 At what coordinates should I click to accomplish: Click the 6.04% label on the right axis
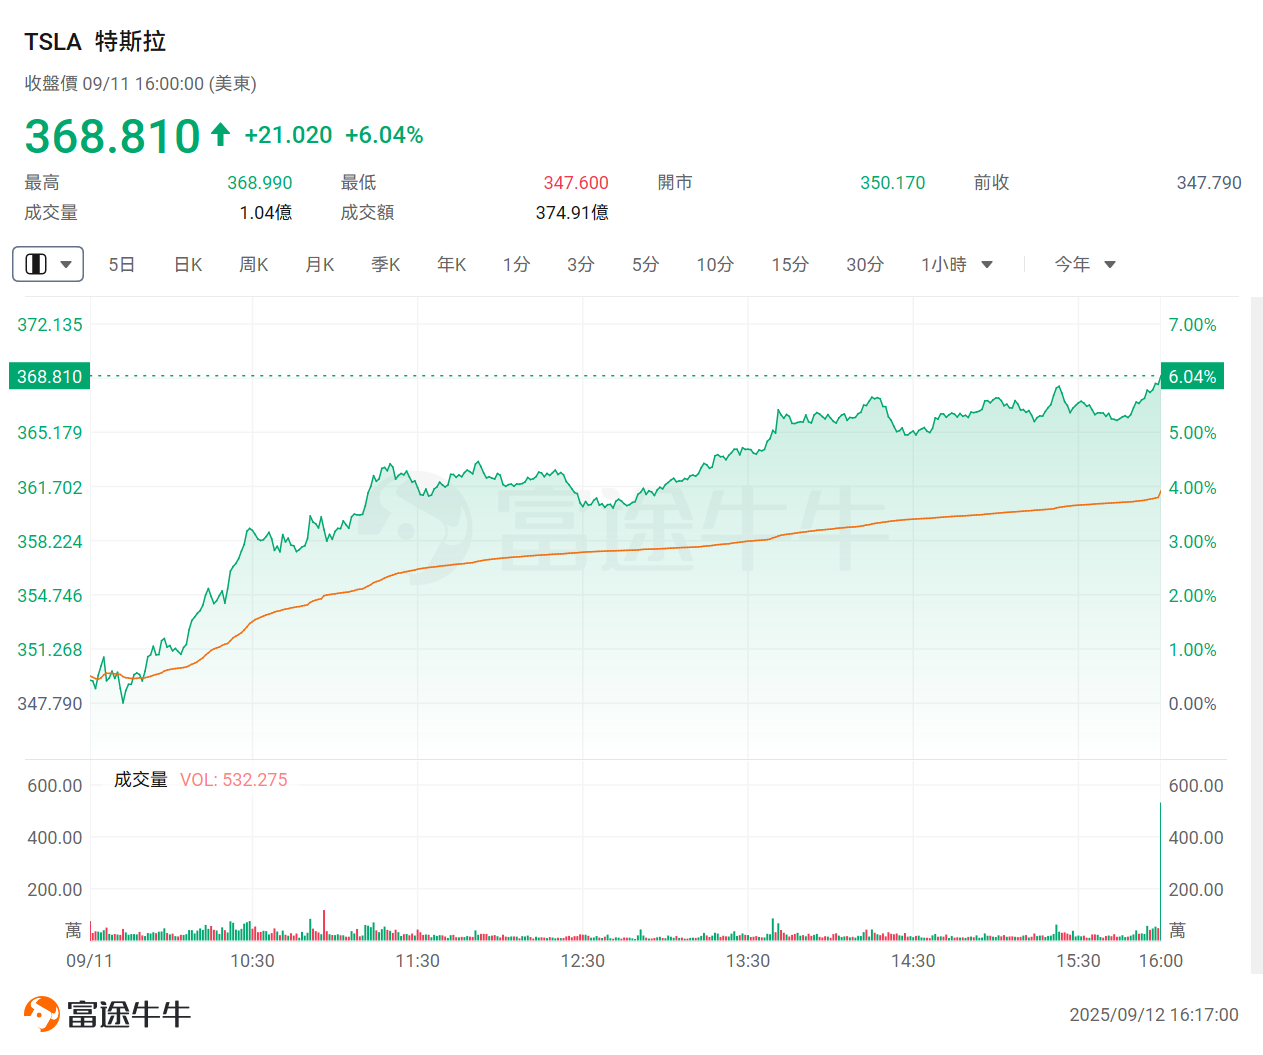1192,376
